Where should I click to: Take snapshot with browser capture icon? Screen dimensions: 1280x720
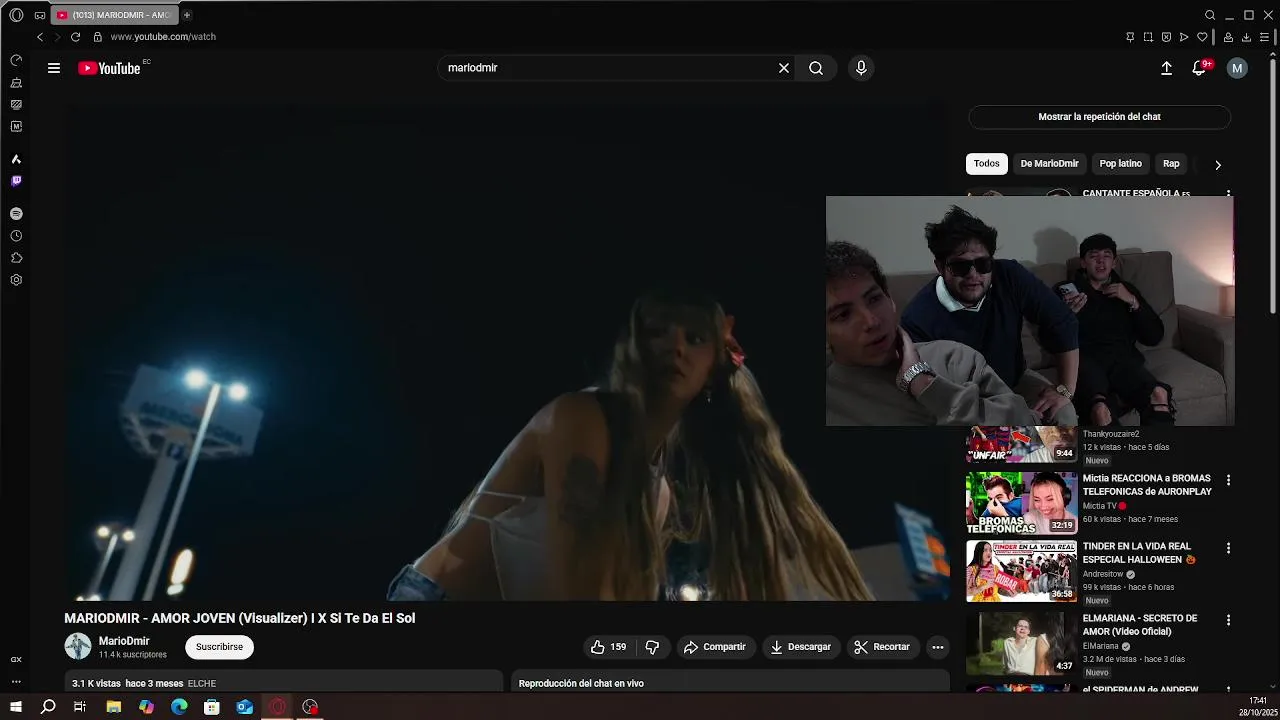[x=1148, y=37]
